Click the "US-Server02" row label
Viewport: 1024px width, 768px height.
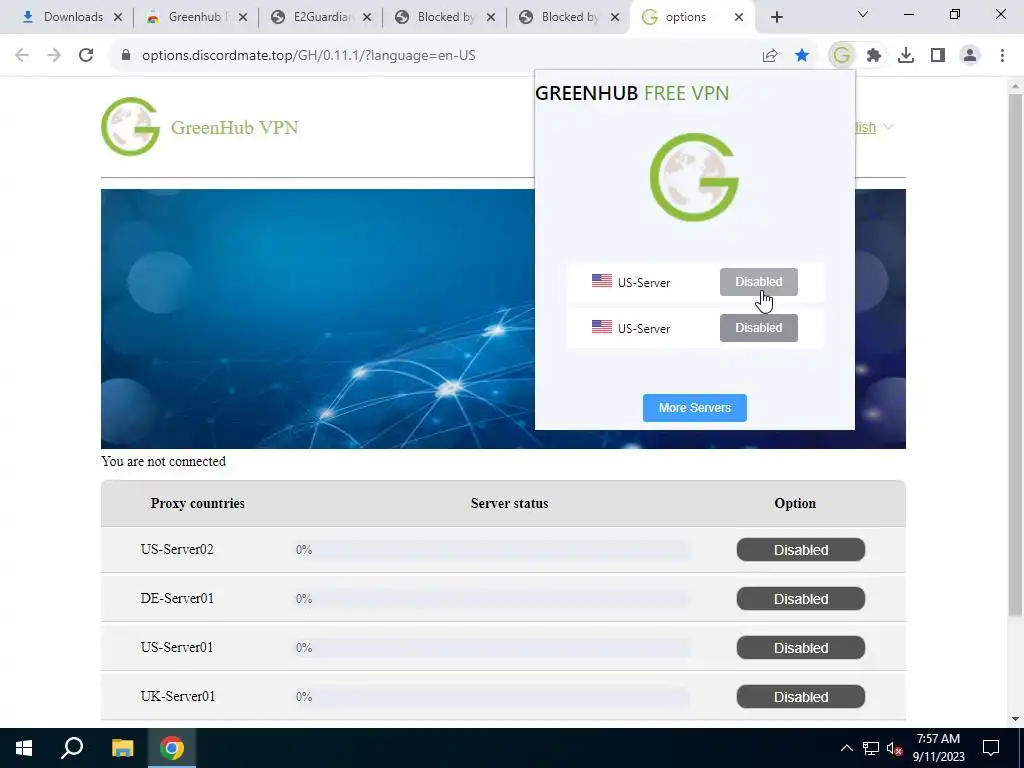[177, 549]
